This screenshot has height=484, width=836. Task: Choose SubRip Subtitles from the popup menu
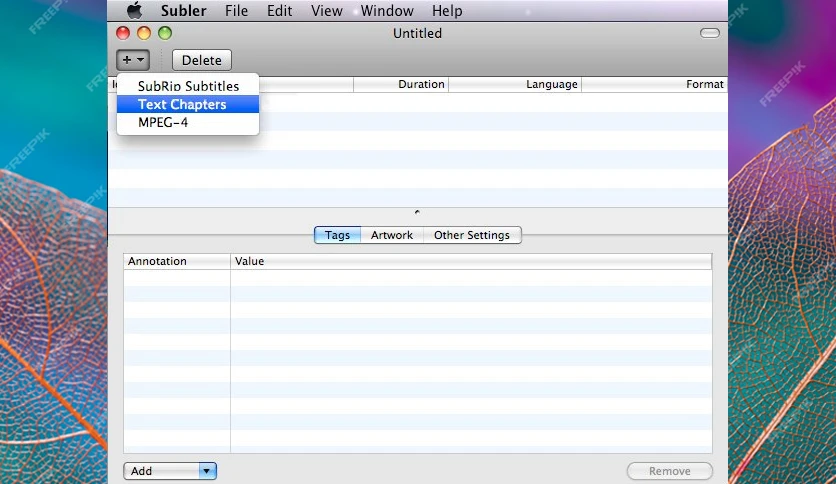point(188,86)
